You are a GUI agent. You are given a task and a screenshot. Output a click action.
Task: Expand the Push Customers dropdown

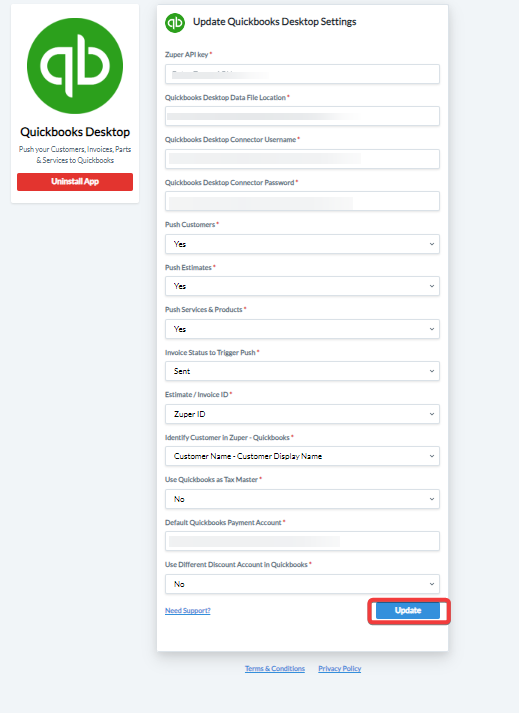coord(302,244)
